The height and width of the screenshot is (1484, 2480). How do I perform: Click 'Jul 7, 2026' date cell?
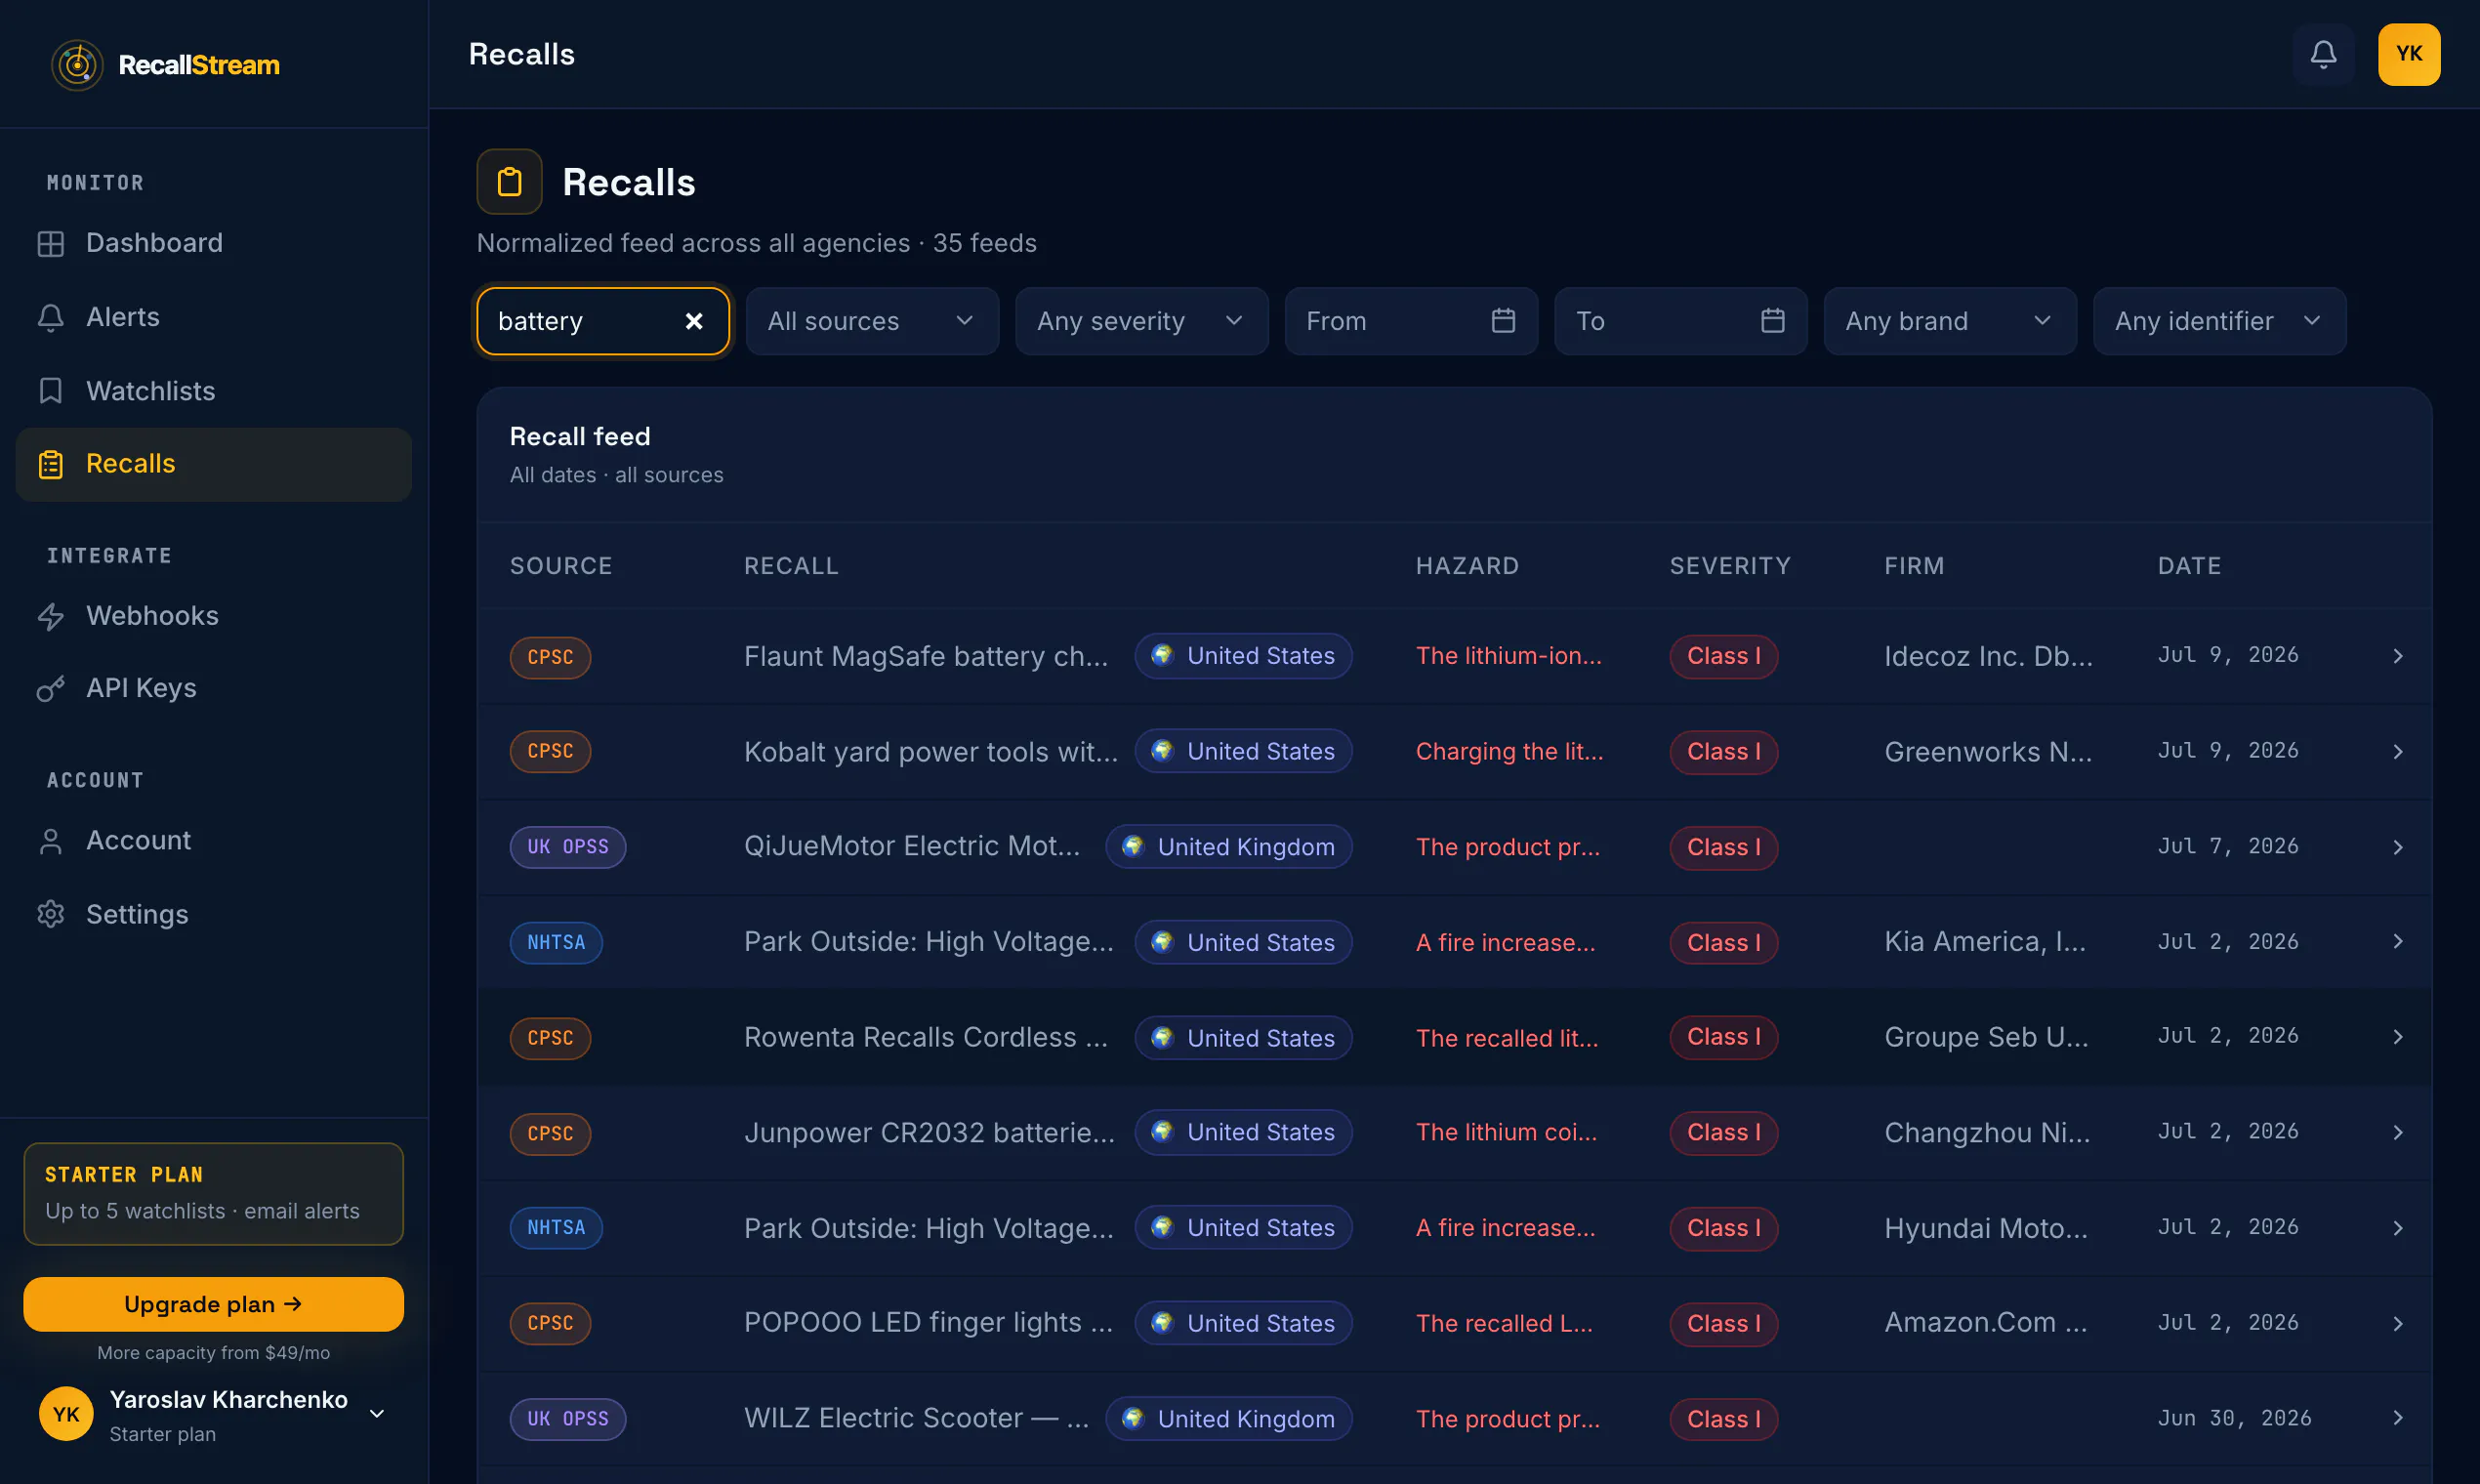(2228, 846)
